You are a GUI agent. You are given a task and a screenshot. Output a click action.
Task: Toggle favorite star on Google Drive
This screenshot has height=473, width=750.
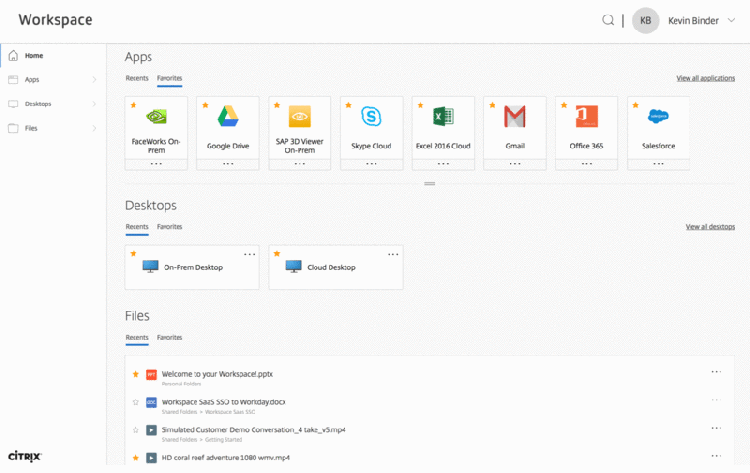coord(205,105)
